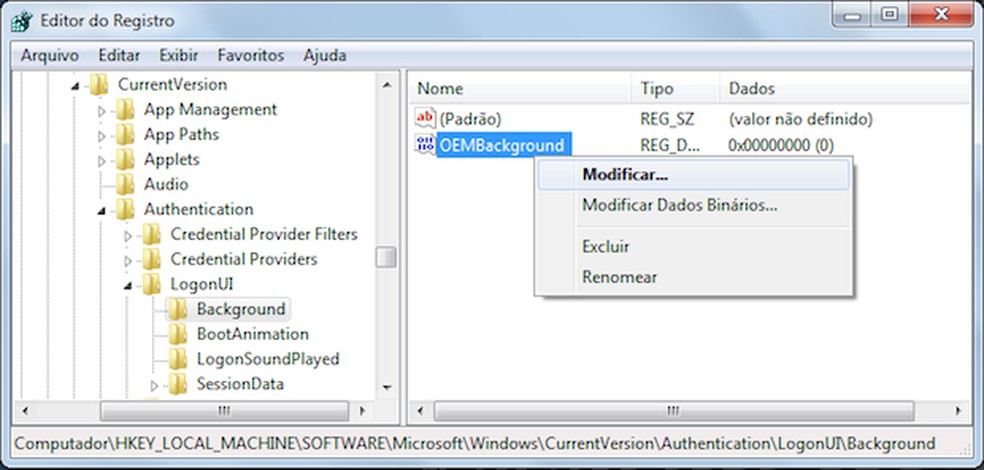
Task: Collapse the CurrentVersion tree node
Action: pos(75,85)
